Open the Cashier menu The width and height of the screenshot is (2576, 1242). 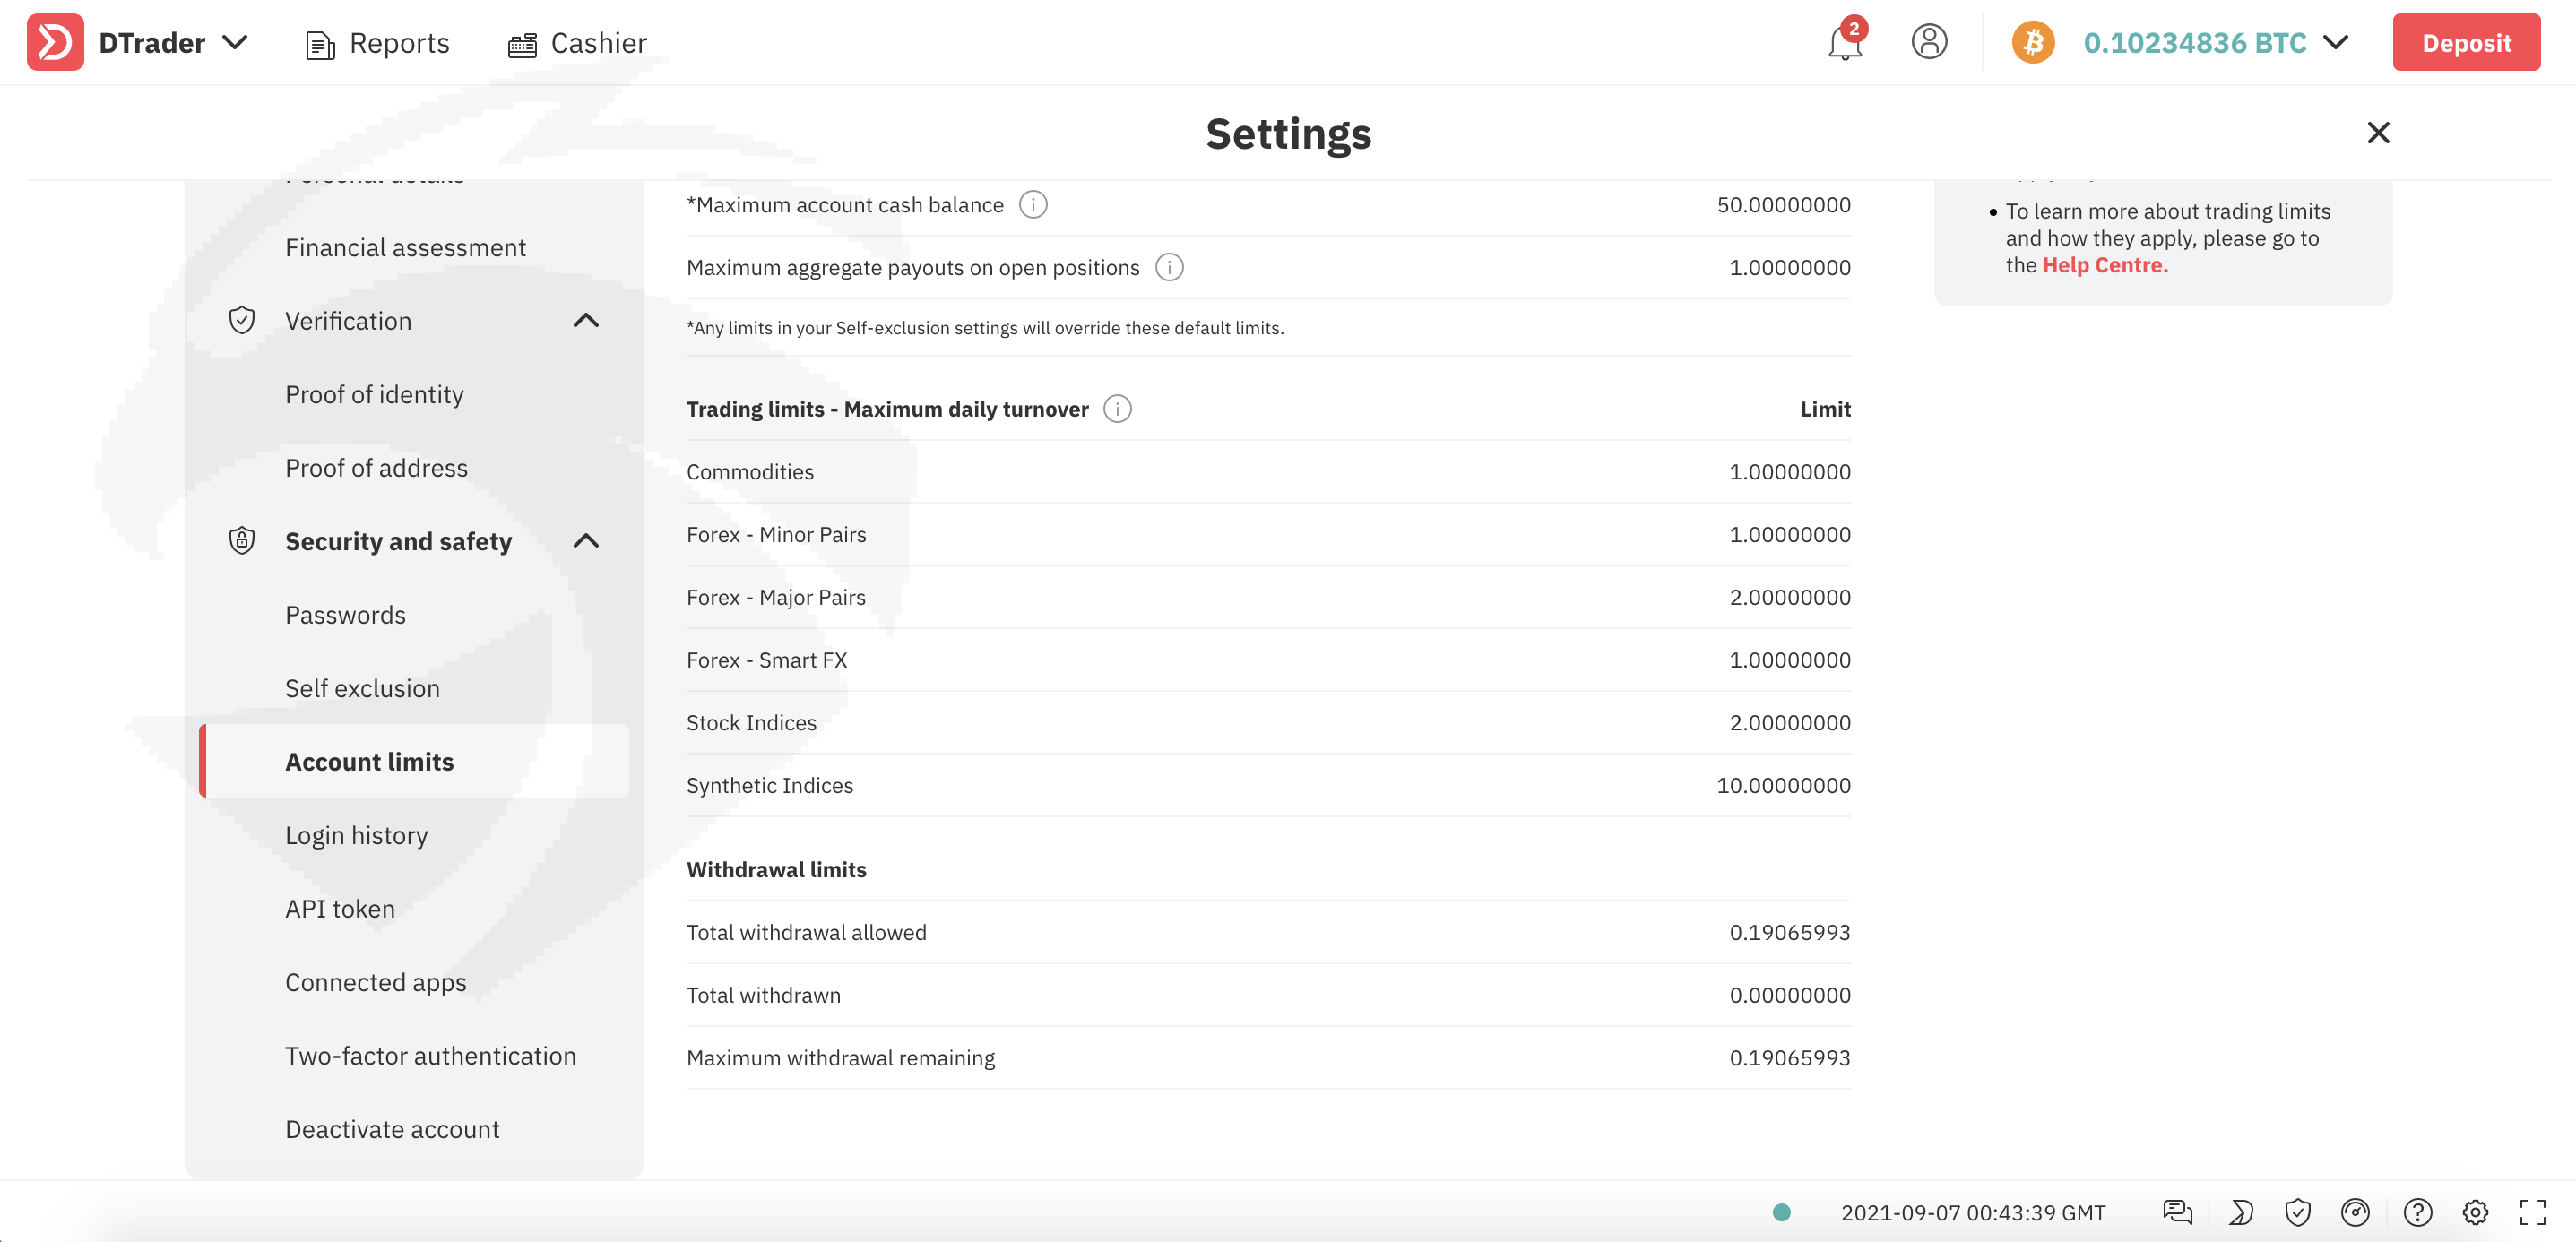coord(578,44)
